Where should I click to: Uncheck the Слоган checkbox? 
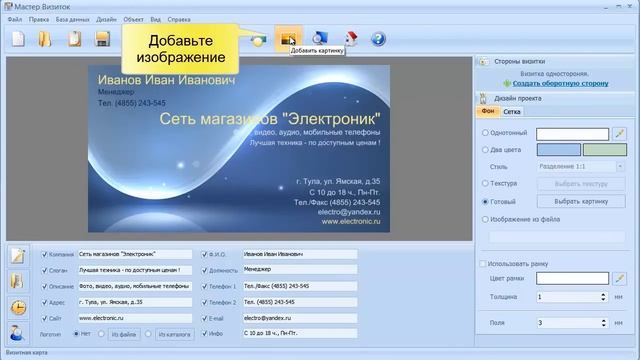click(x=44, y=270)
